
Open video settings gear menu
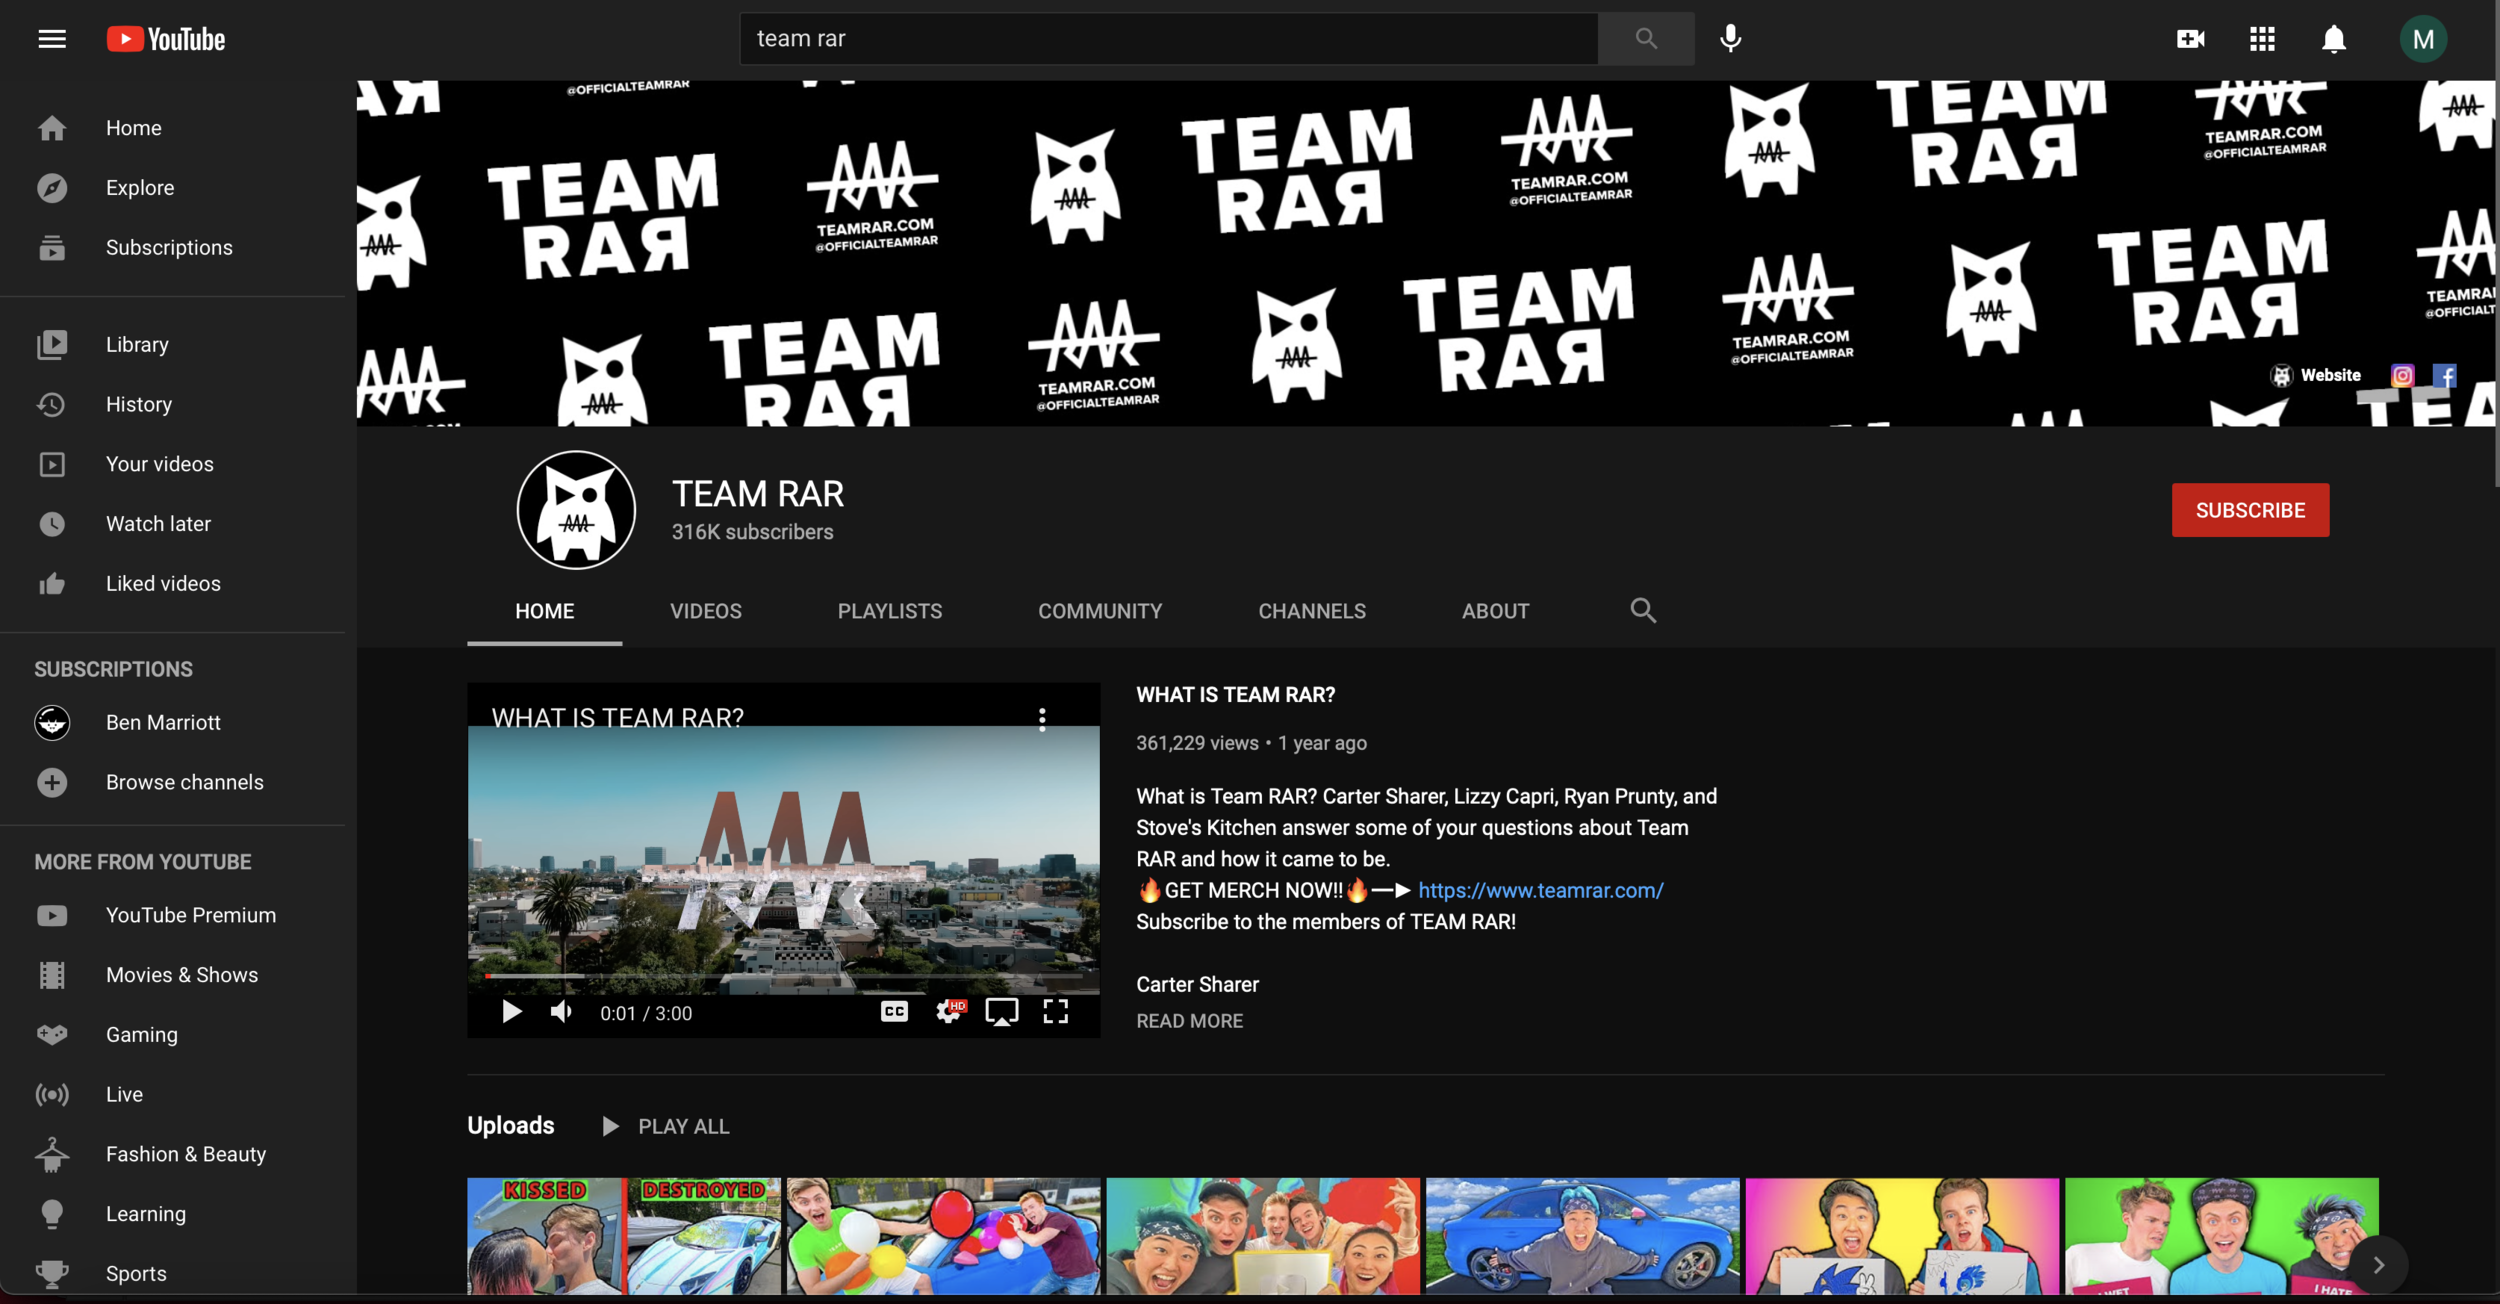pos(948,1012)
